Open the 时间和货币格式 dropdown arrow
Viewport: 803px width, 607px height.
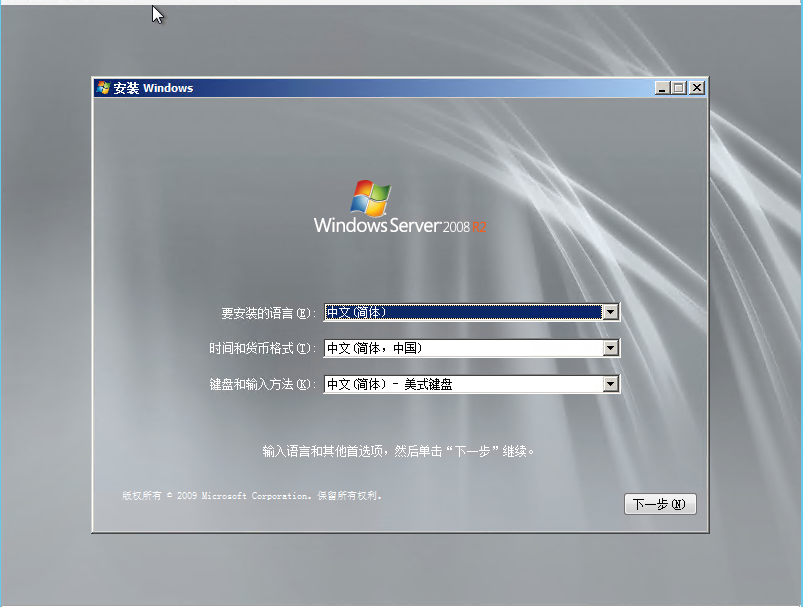pos(610,348)
